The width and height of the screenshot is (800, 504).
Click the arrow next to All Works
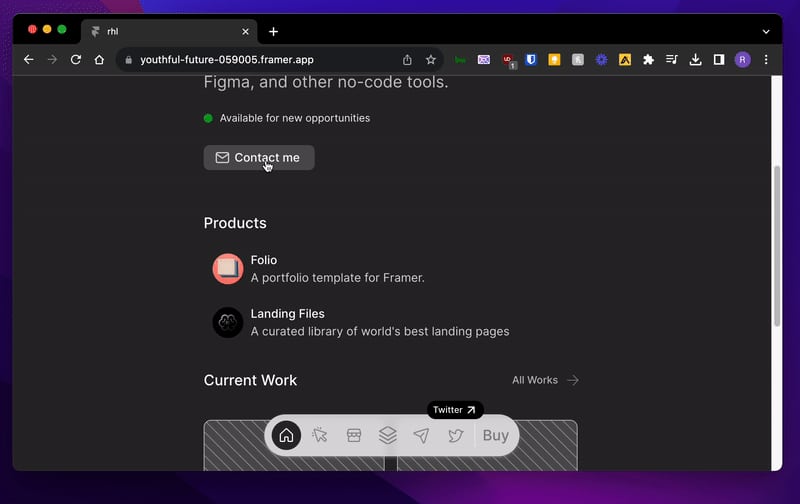tap(573, 380)
